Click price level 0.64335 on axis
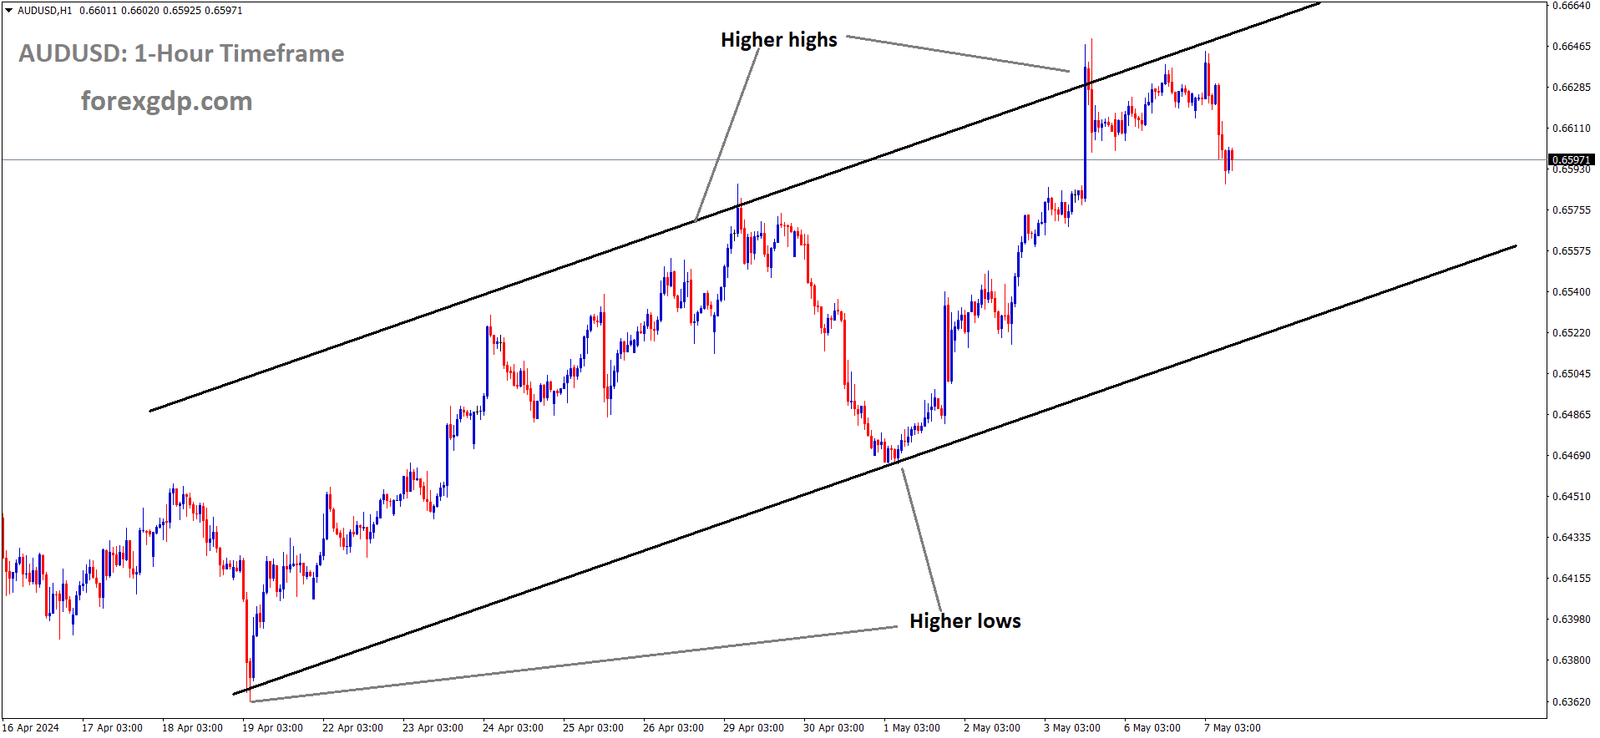This screenshot has width=1600, height=738. (x=1571, y=537)
